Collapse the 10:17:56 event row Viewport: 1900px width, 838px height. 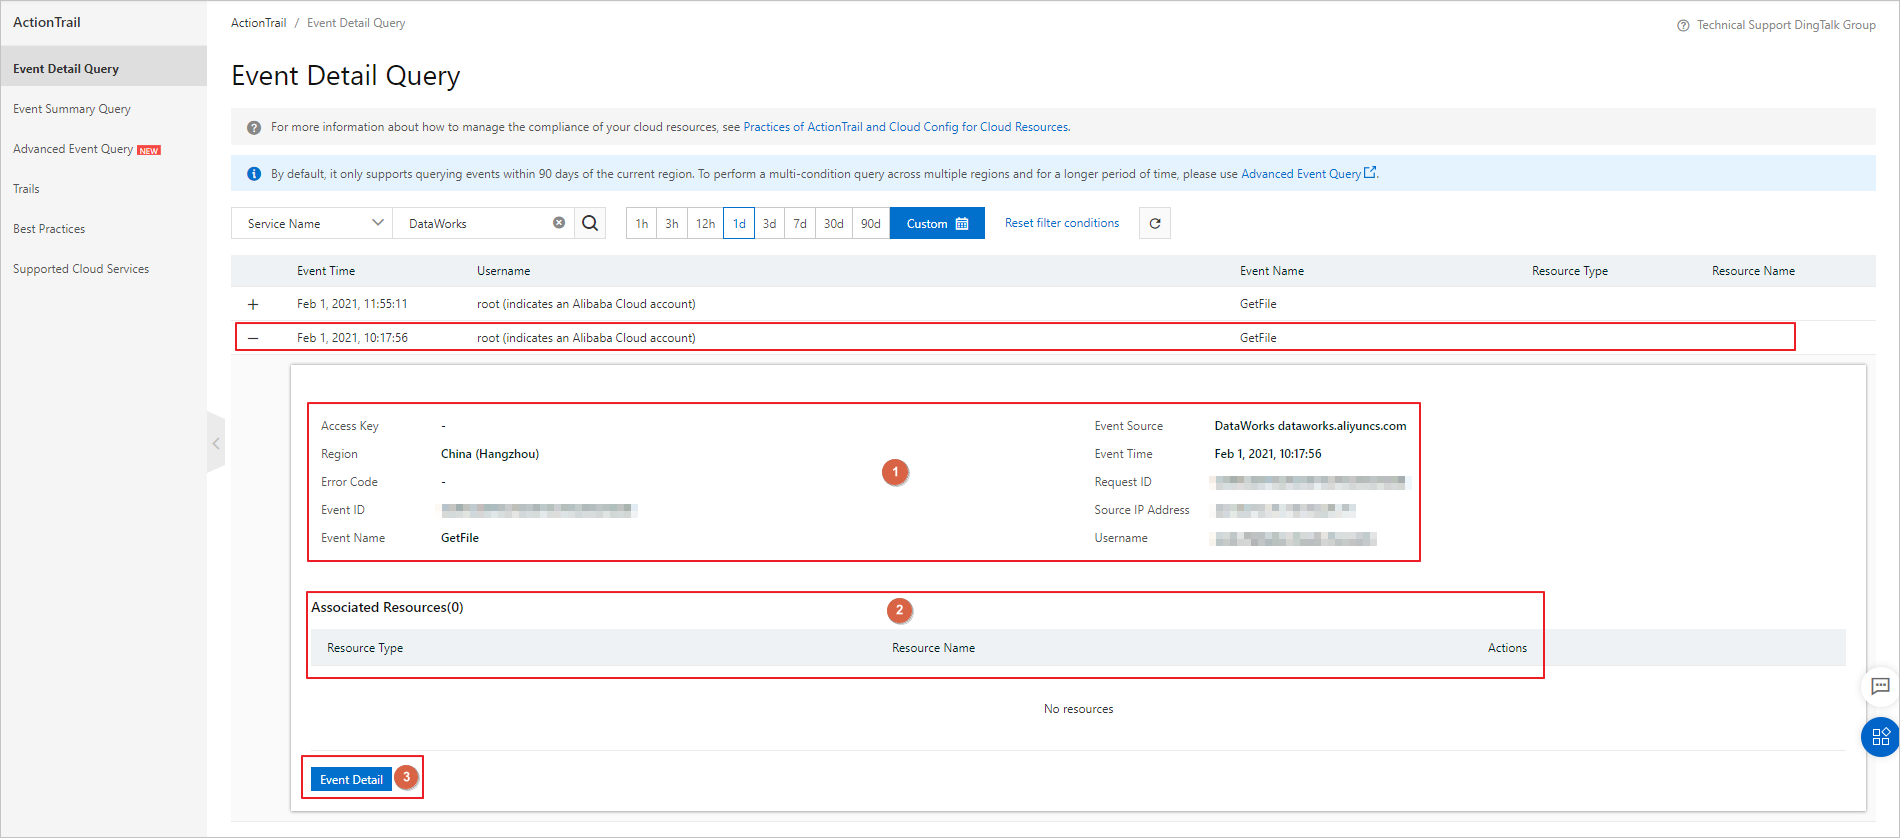[253, 338]
